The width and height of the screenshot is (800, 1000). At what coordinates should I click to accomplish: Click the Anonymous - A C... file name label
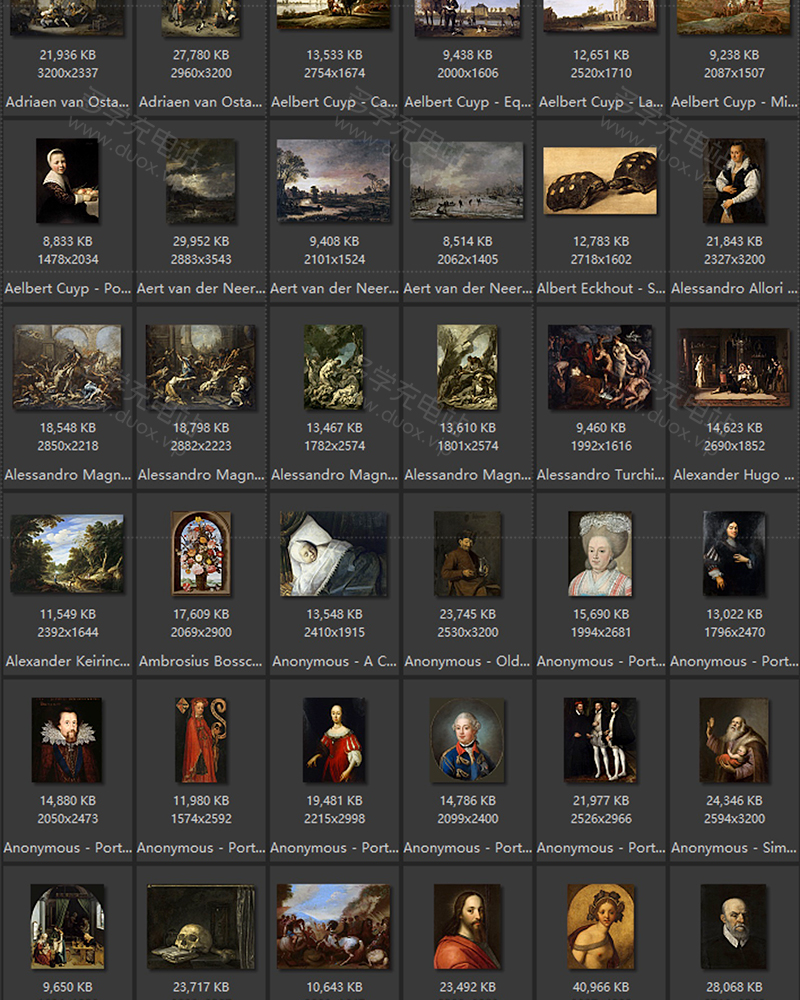[x=334, y=661]
